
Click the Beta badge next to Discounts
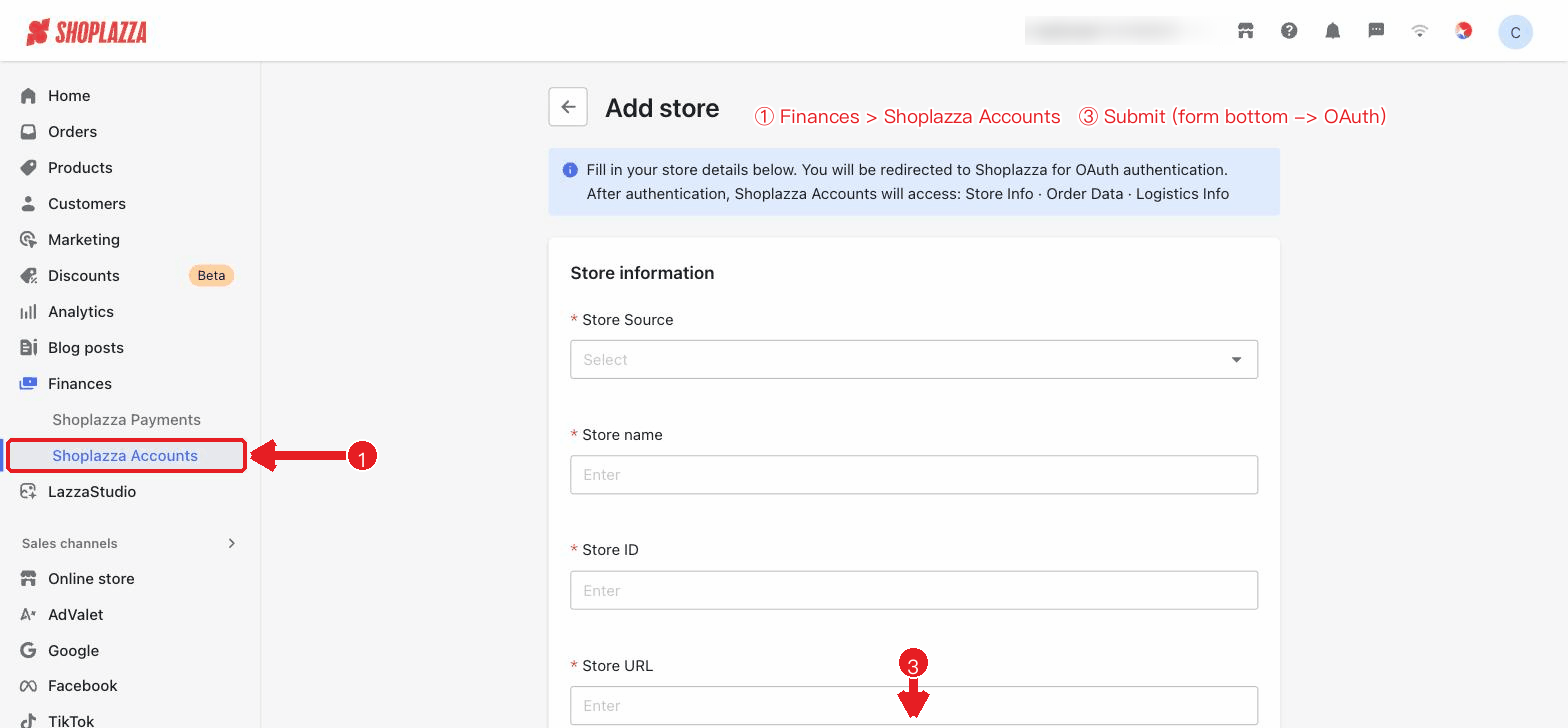point(211,276)
